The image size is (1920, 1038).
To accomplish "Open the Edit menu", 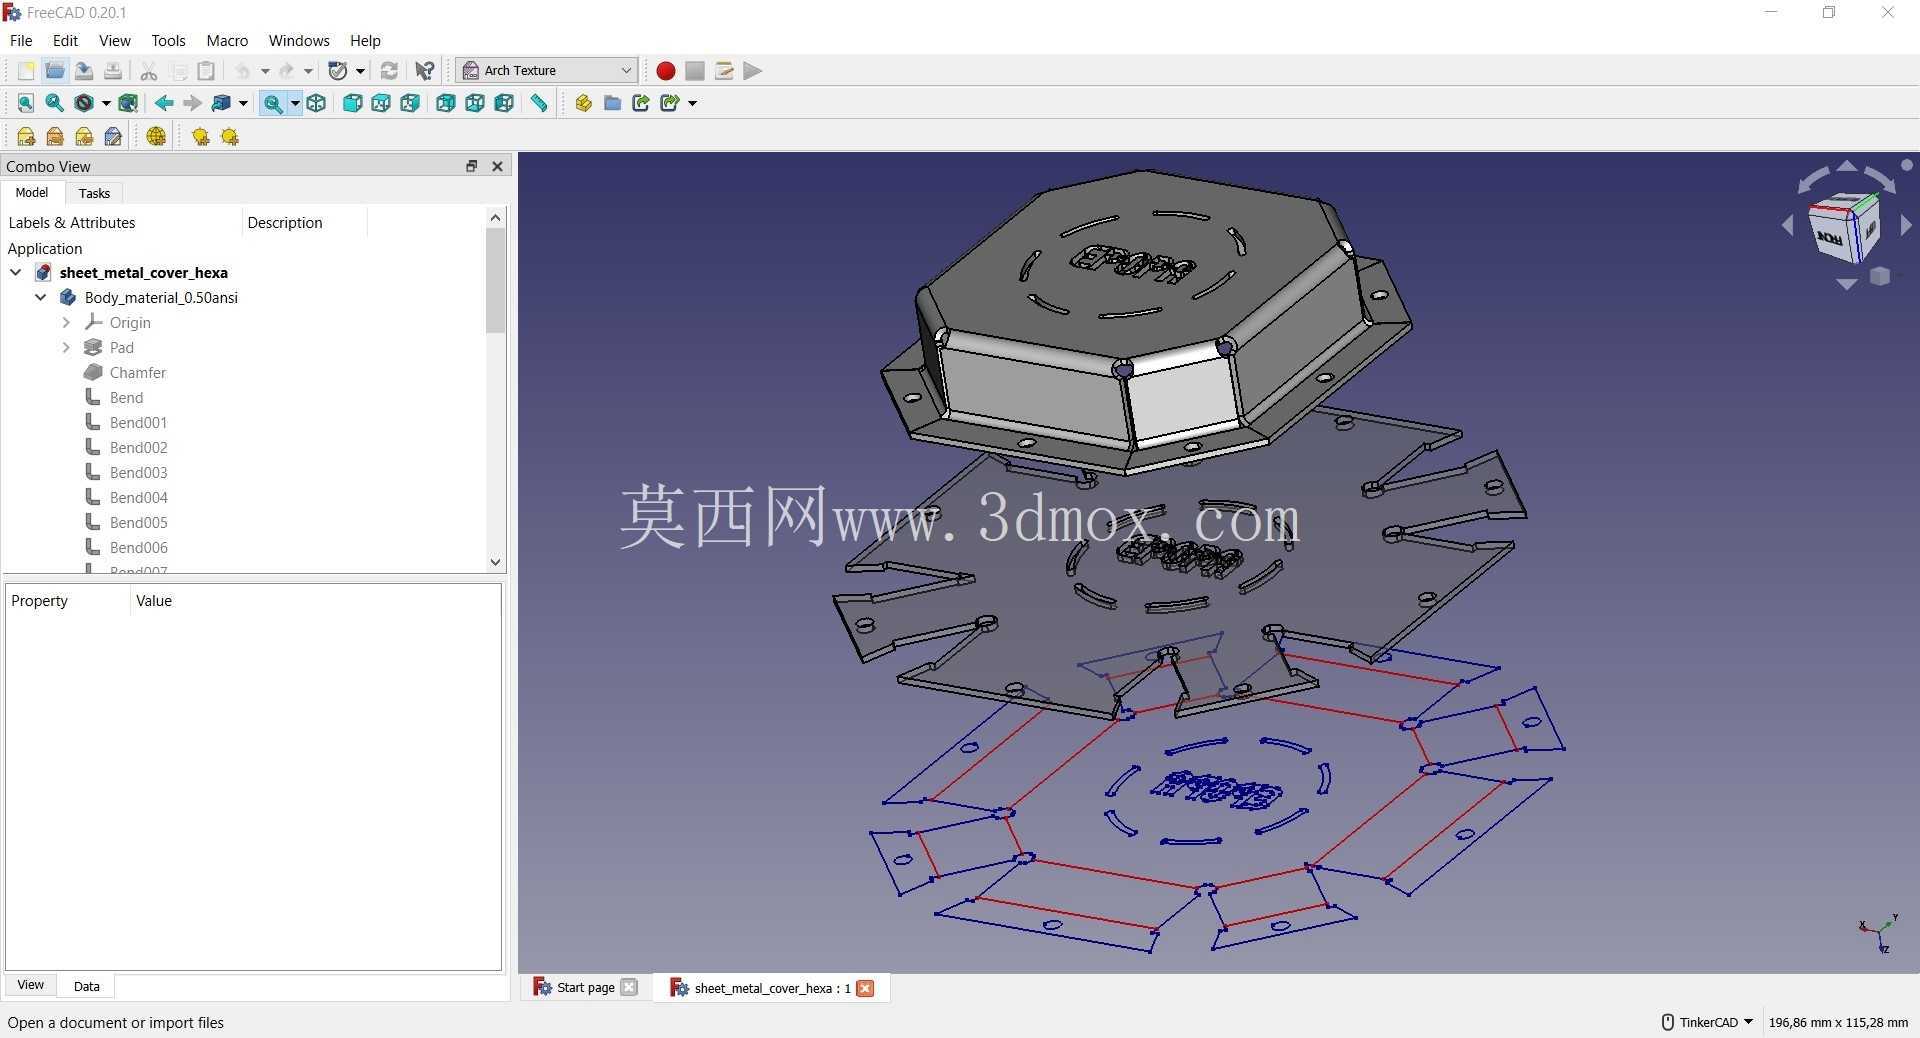I will pos(65,40).
